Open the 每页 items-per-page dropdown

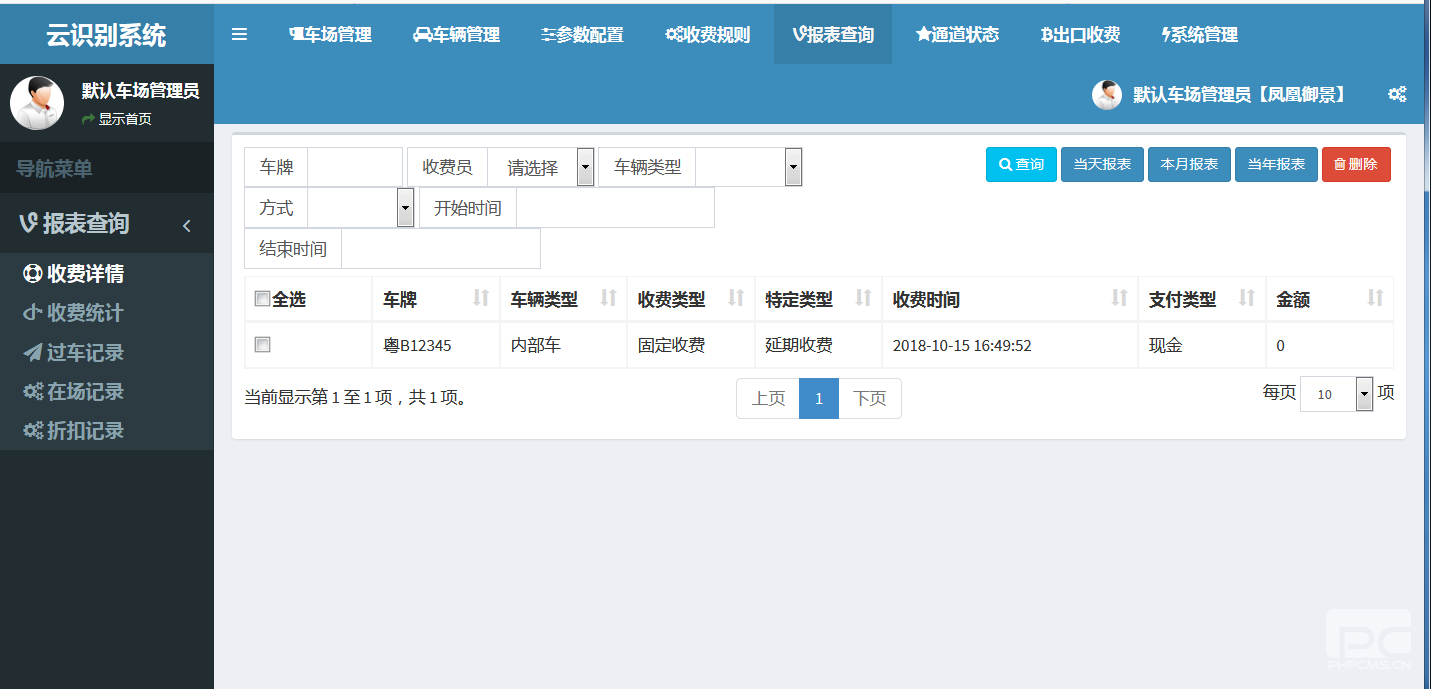point(1337,394)
